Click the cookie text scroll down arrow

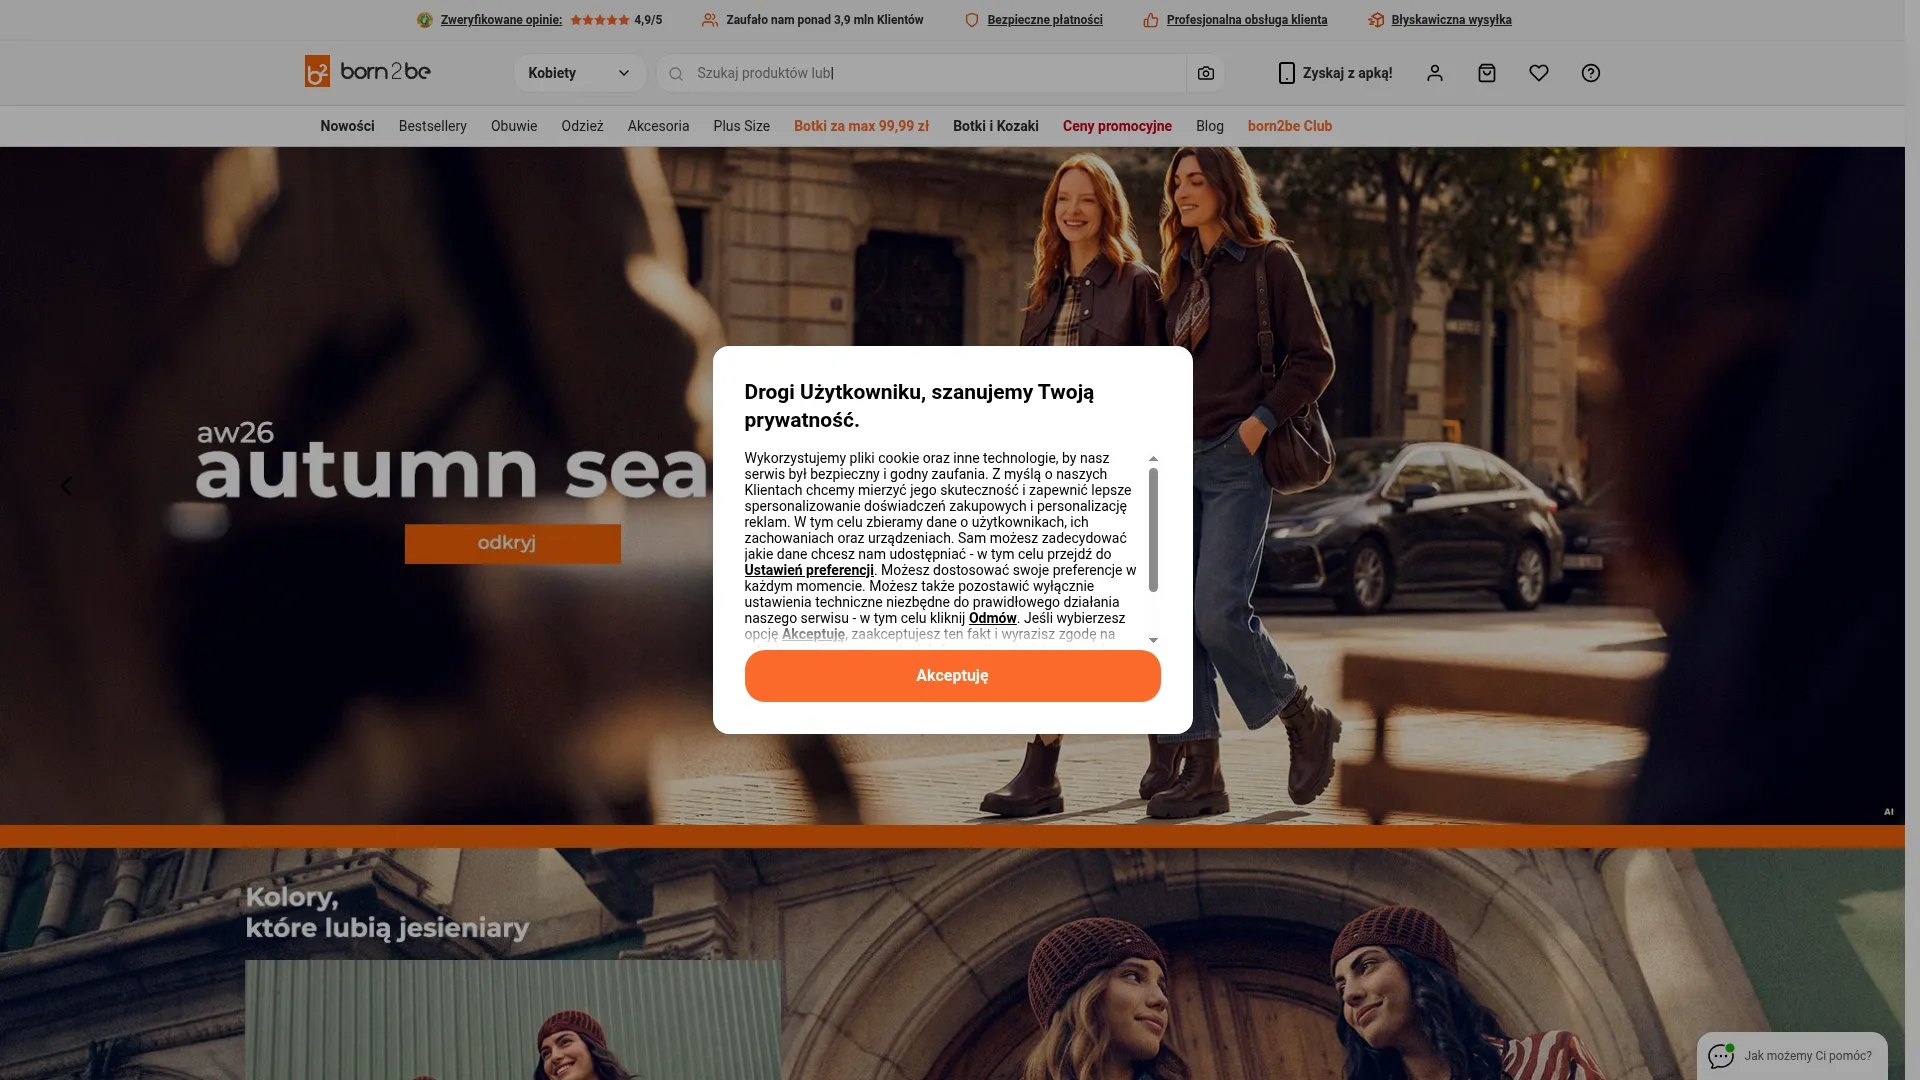coord(1153,640)
